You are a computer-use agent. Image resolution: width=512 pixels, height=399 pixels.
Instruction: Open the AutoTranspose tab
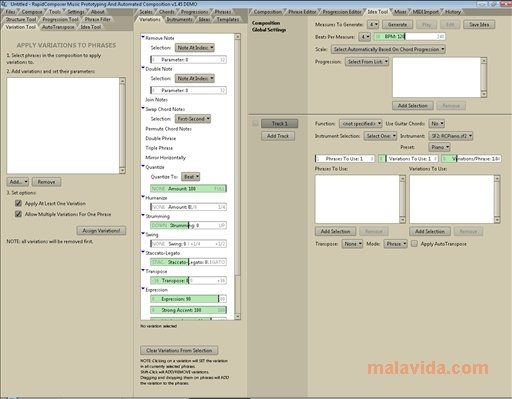click(58, 27)
